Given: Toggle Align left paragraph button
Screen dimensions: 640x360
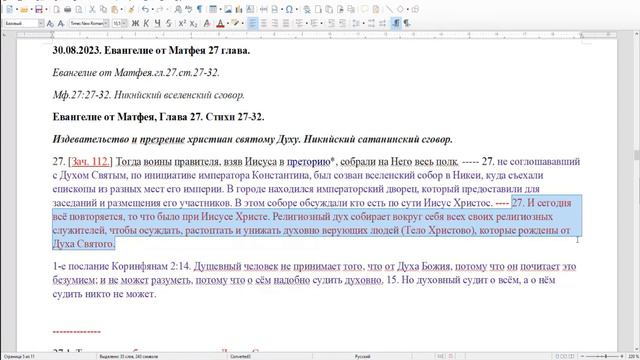Looking at the screenshot, I should [x=253, y=23].
